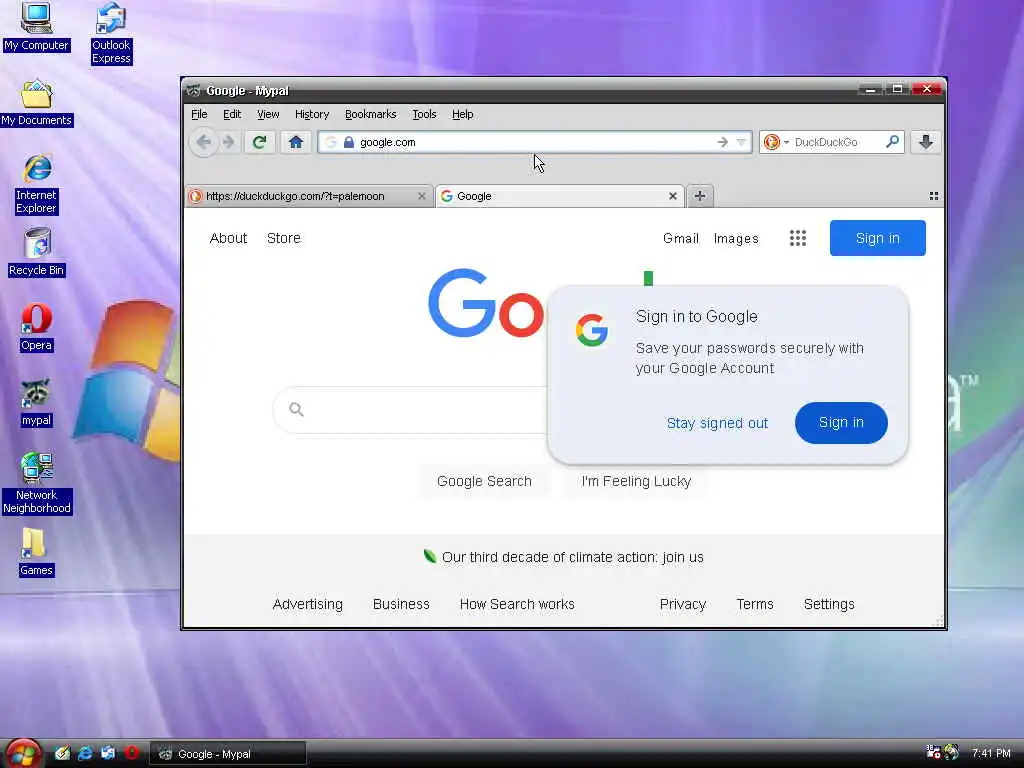Select the Internet Explorer desktop icon
The height and width of the screenshot is (768, 1024).
pos(37,184)
